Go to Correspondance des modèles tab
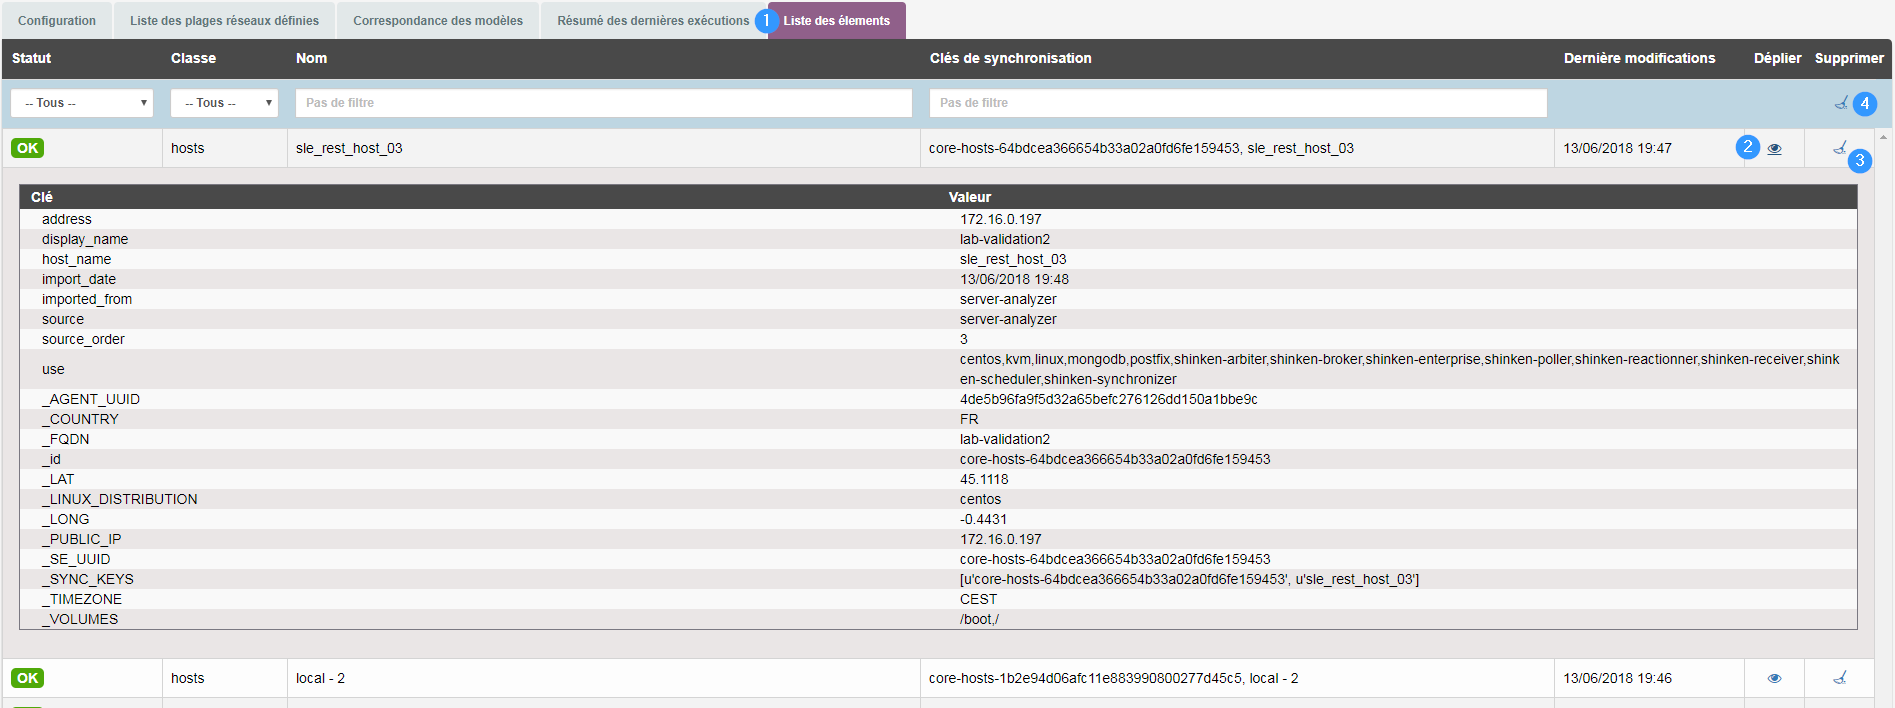1895x708 pixels. [x=438, y=21]
